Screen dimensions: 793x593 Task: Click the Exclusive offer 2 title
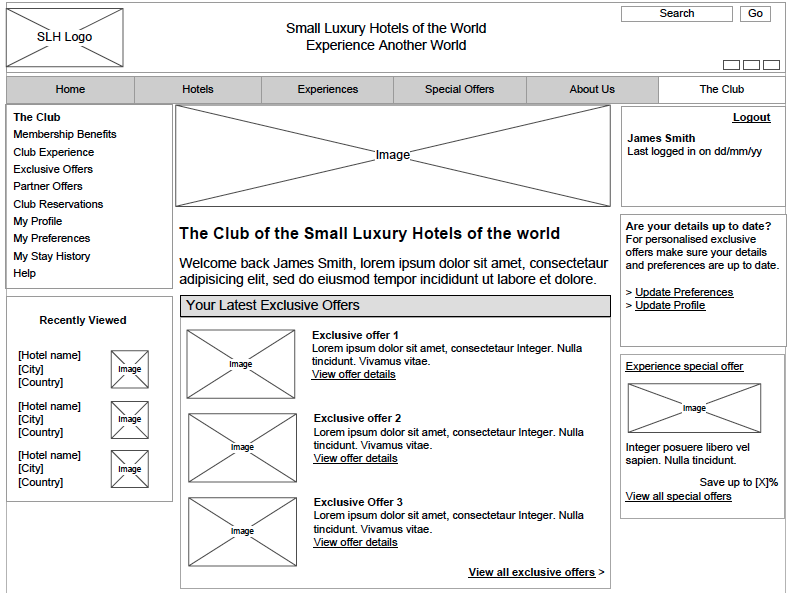357,419
